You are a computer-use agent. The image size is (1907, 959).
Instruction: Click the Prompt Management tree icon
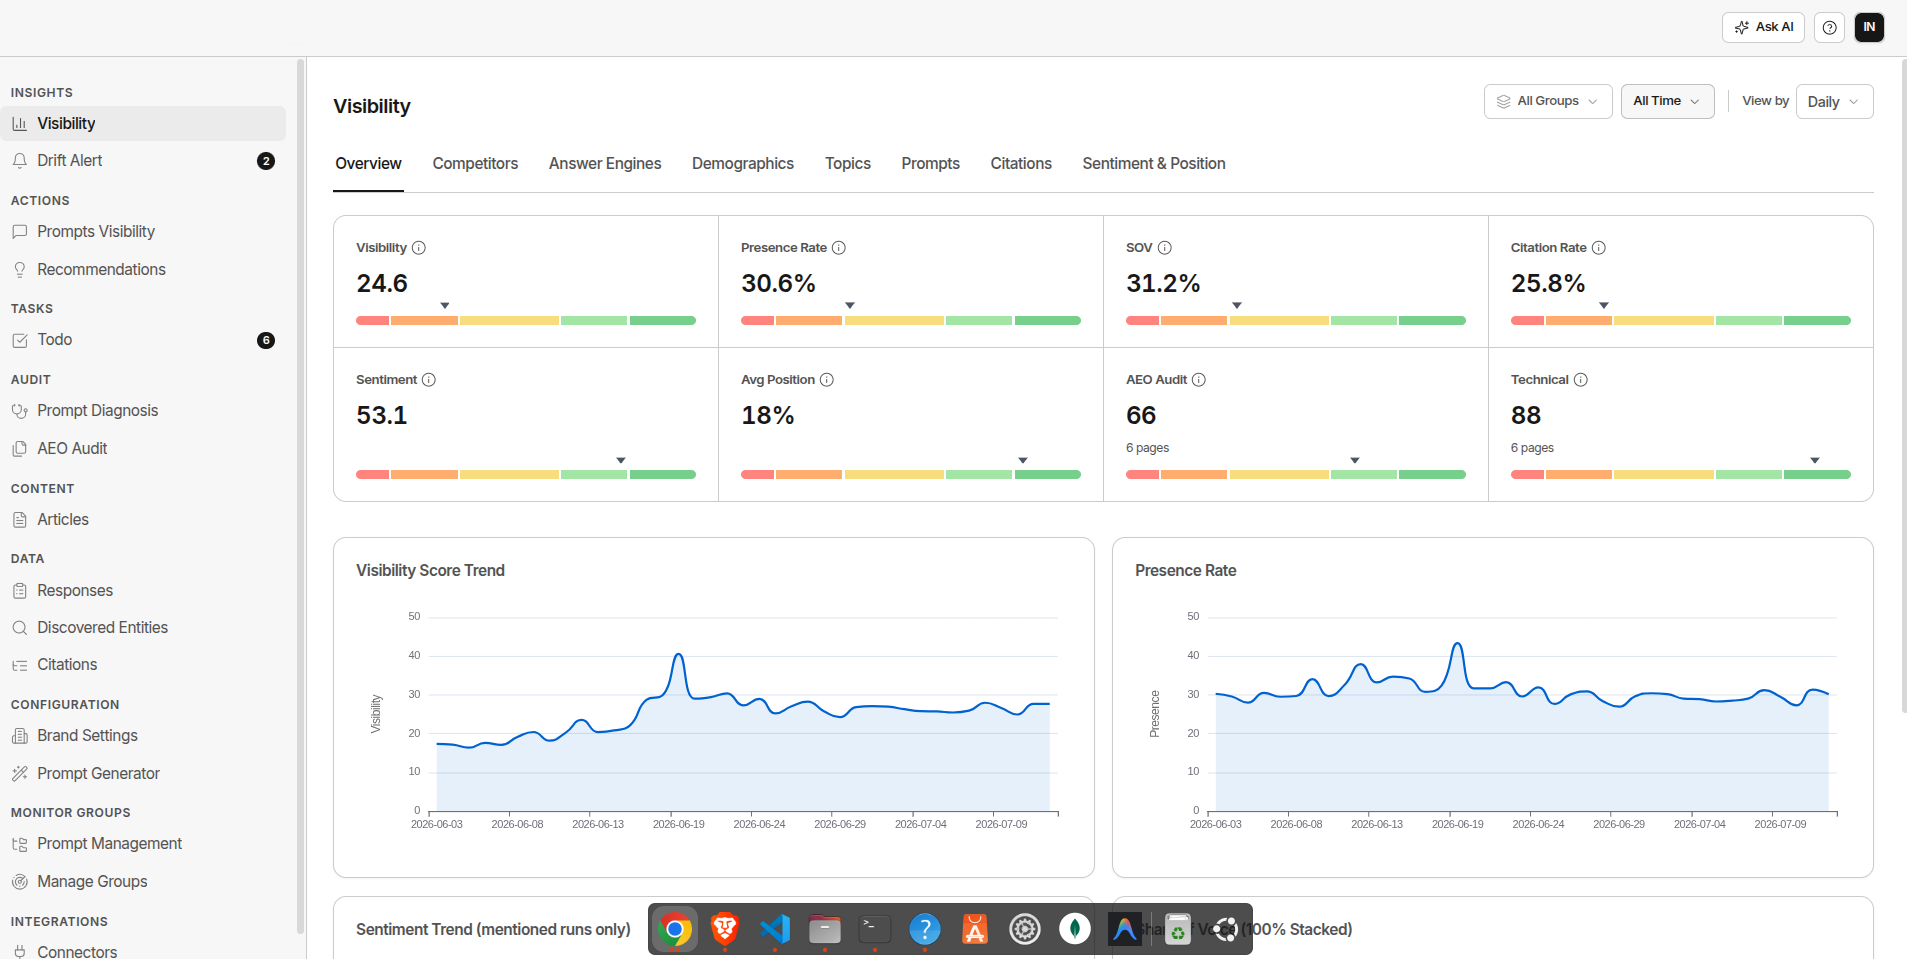pos(19,844)
